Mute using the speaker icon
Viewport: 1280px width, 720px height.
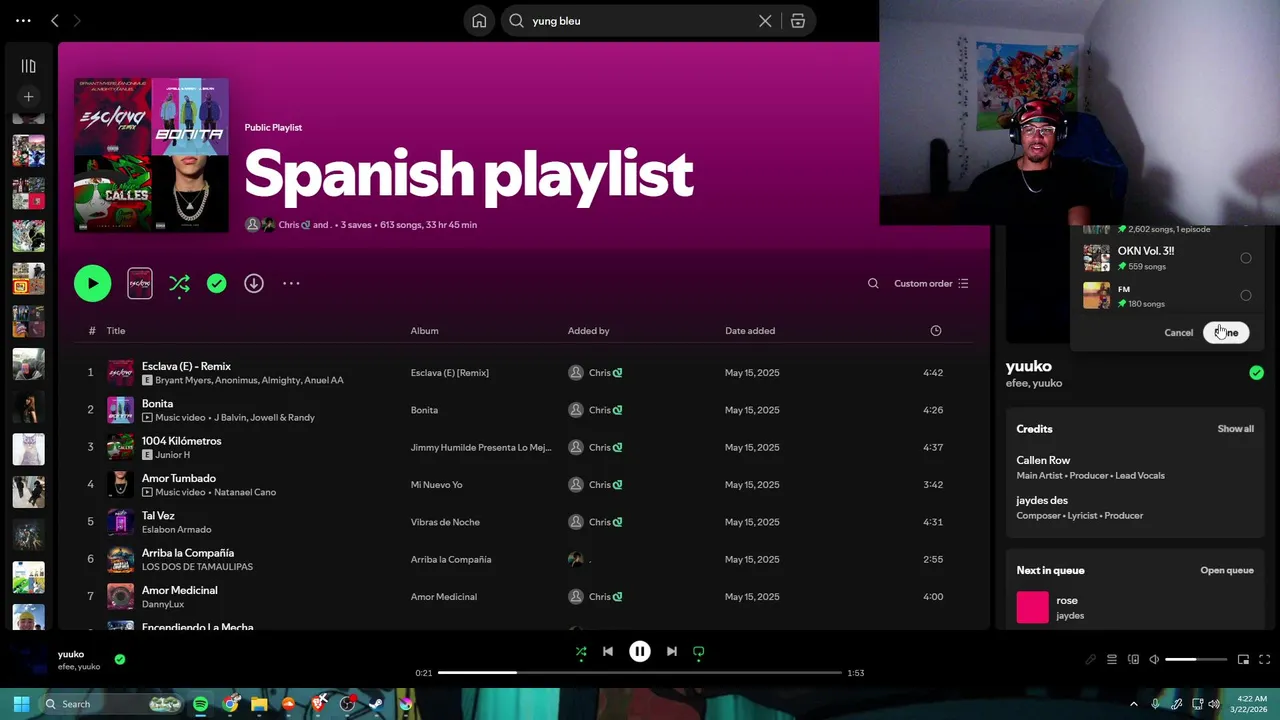click(x=1154, y=660)
